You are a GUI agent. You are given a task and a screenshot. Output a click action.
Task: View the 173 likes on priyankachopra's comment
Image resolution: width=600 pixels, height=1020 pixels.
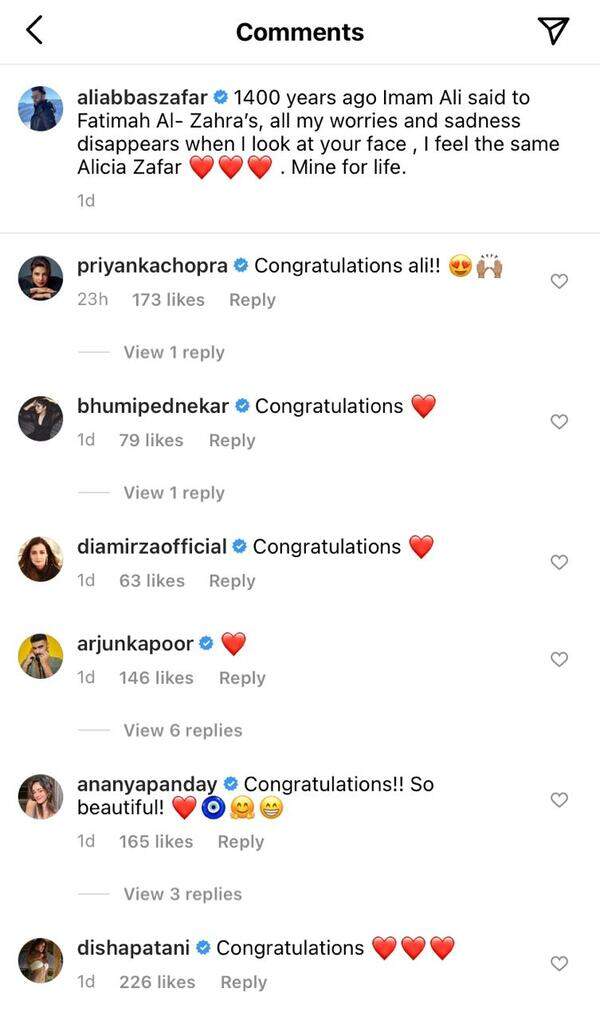tap(168, 300)
